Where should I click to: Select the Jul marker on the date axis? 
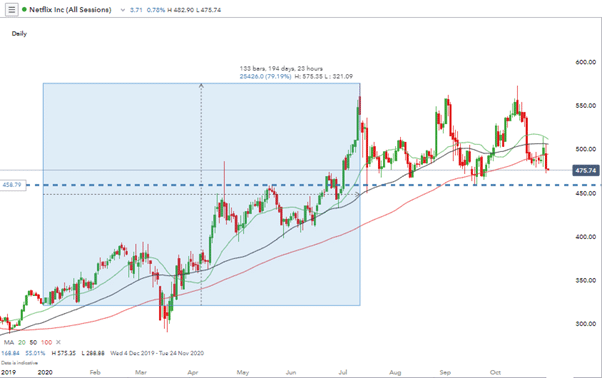343,372
